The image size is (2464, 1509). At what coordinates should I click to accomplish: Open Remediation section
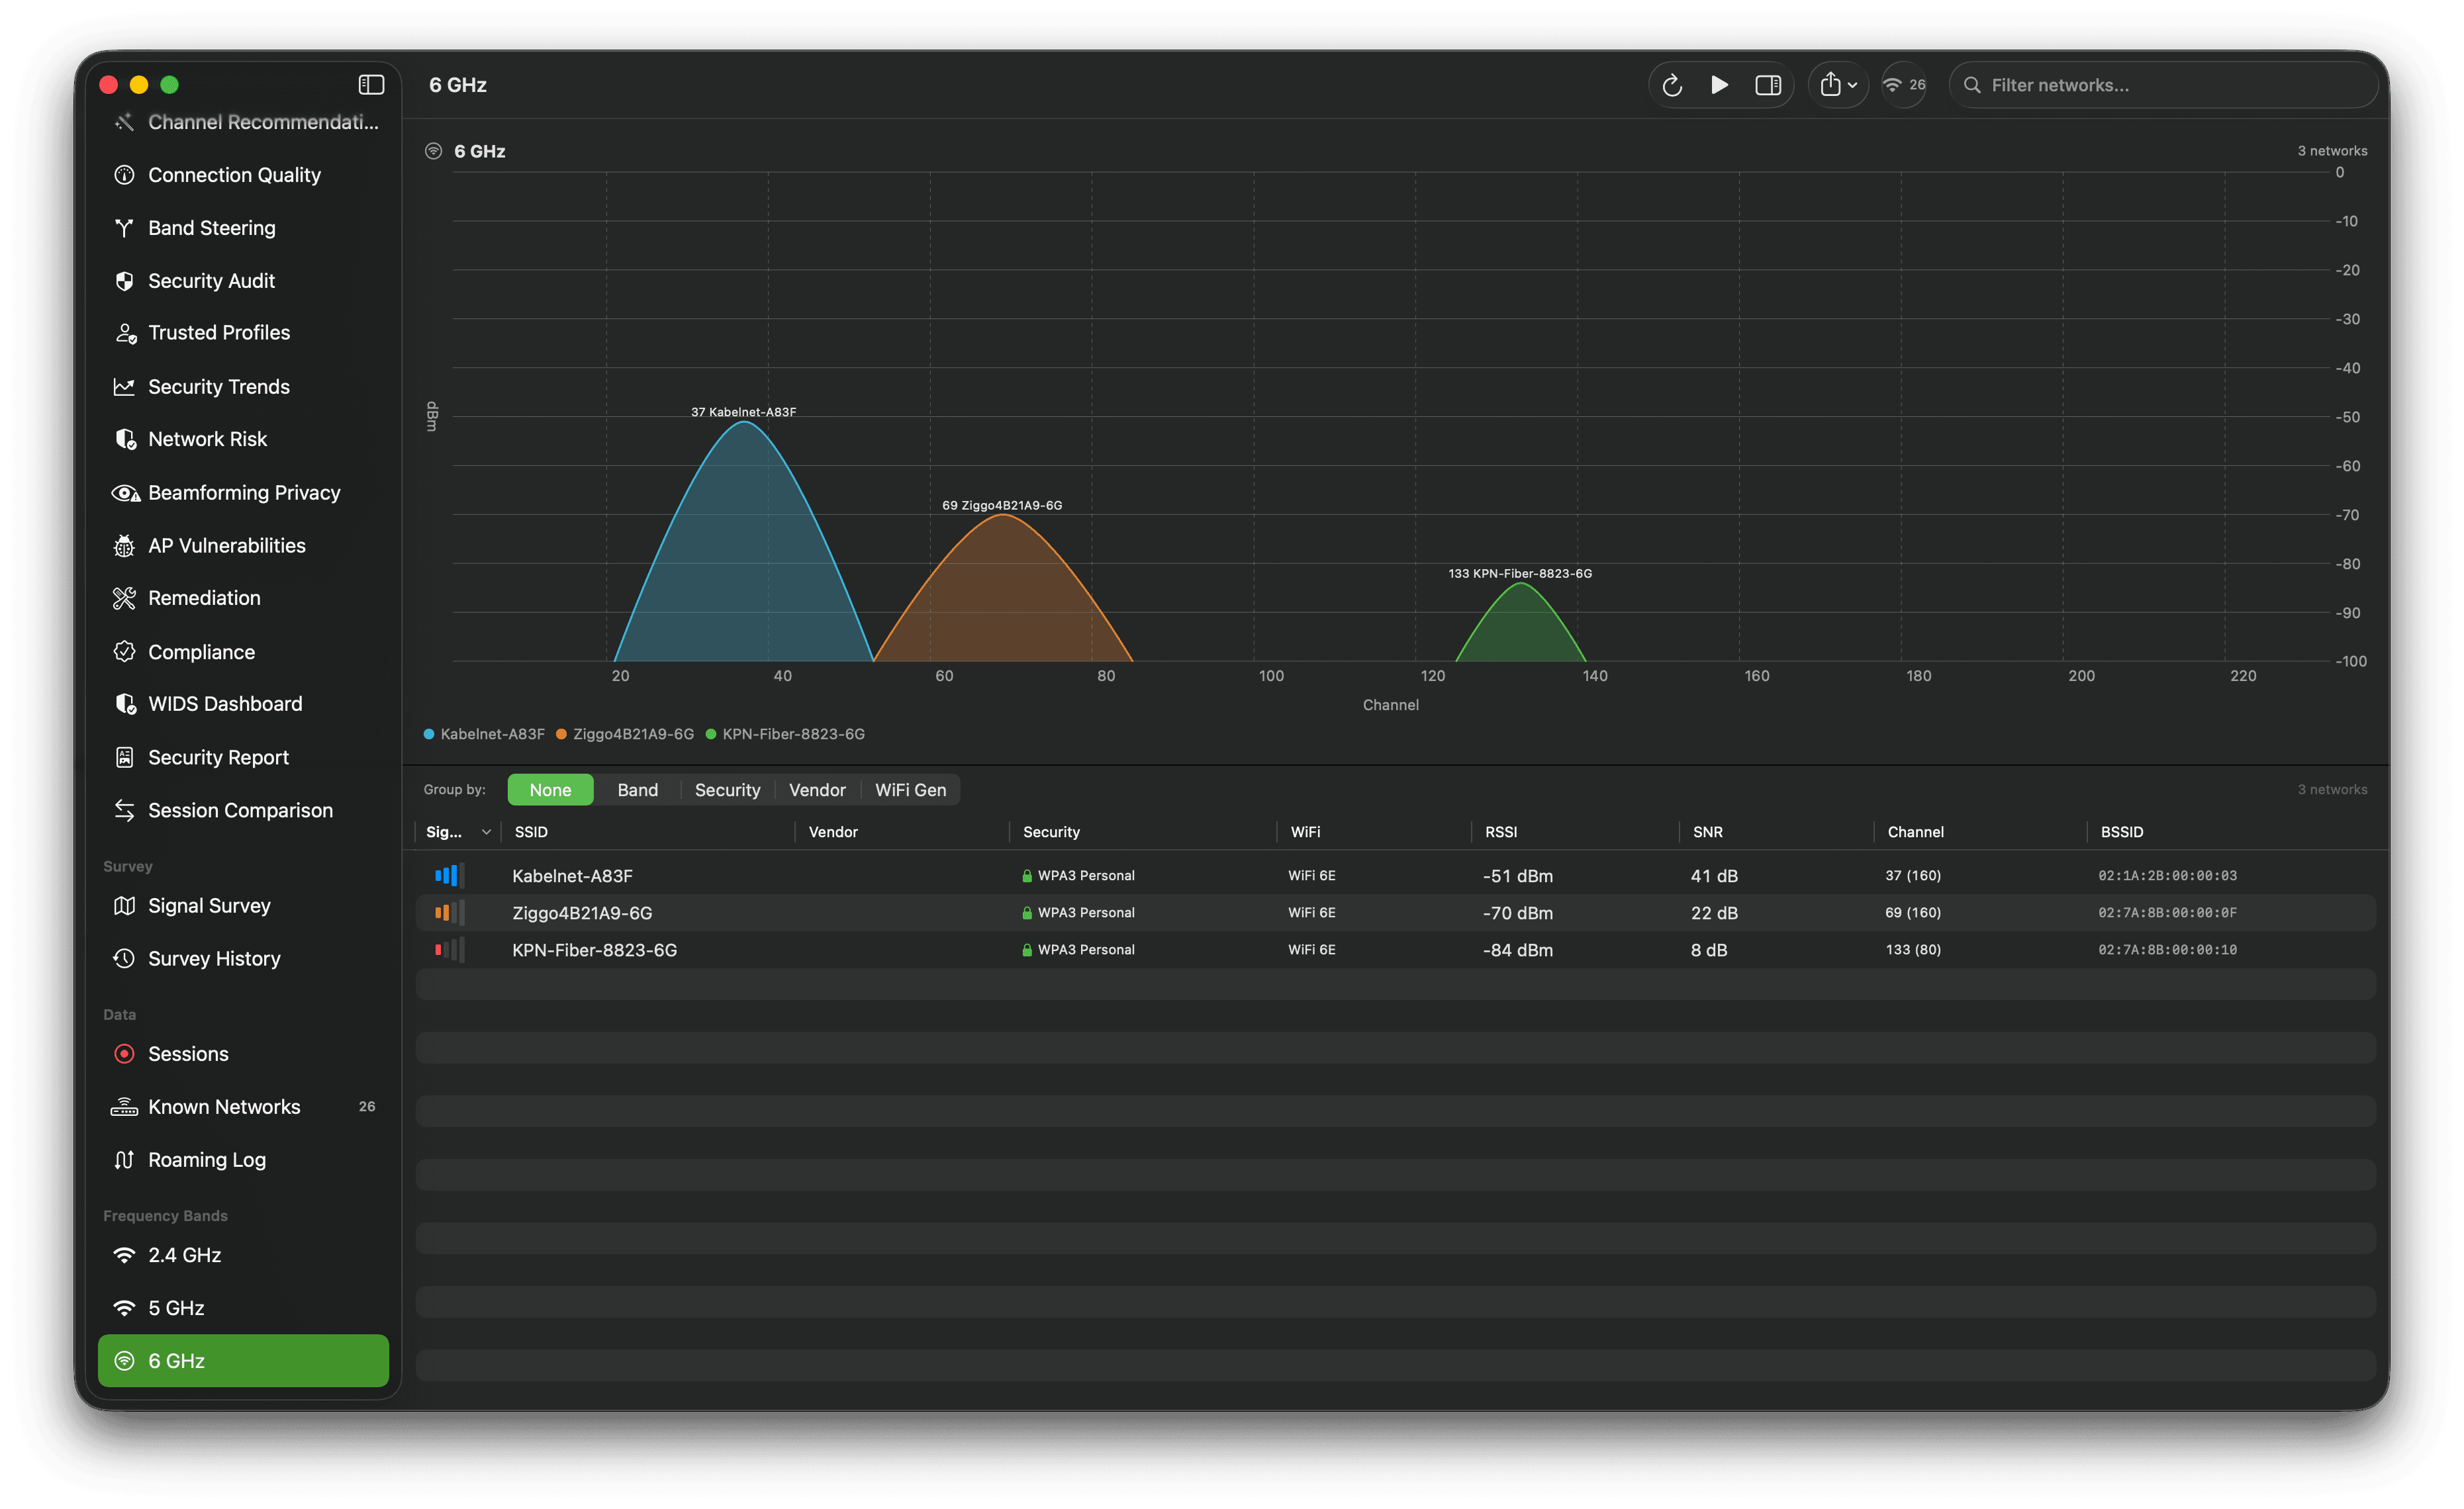(244, 598)
